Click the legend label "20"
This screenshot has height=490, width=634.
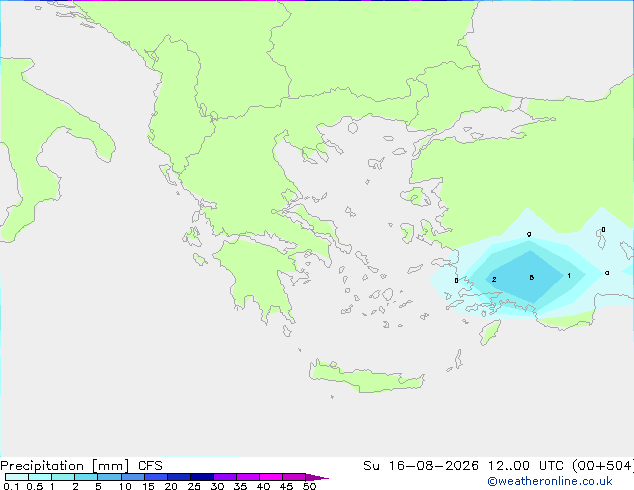pyautogui.click(x=171, y=486)
